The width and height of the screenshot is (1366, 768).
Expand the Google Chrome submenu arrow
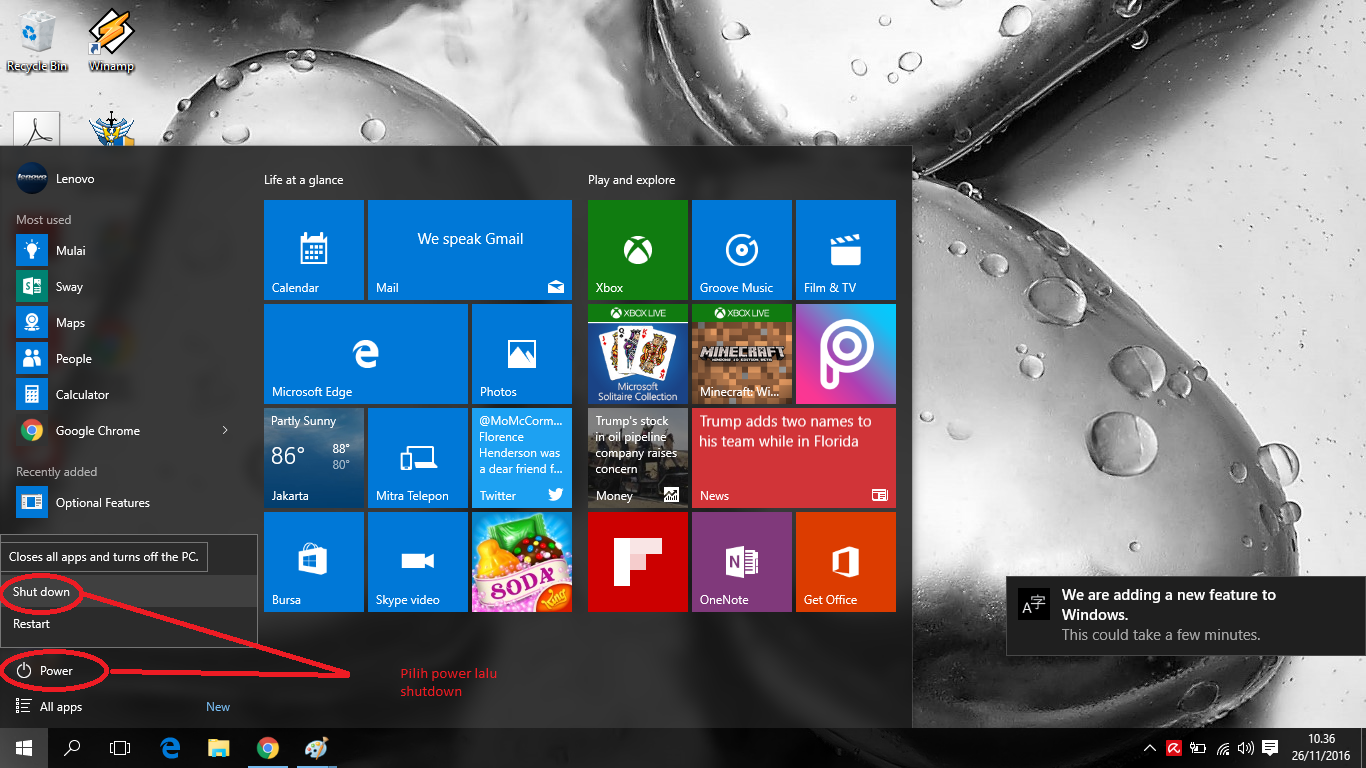pos(226,430)
